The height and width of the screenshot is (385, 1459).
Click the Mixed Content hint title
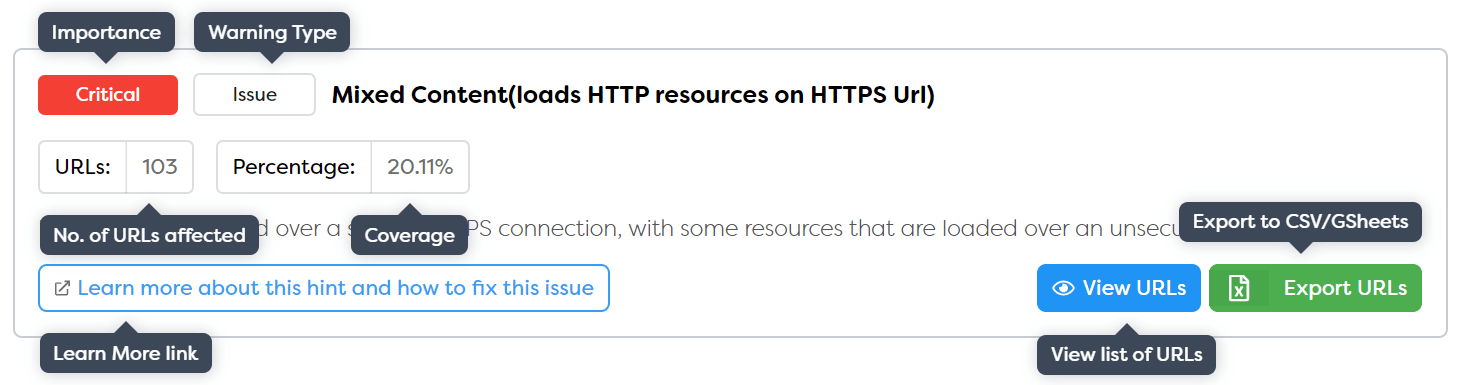pyautogui.click(x=633, y=95)
